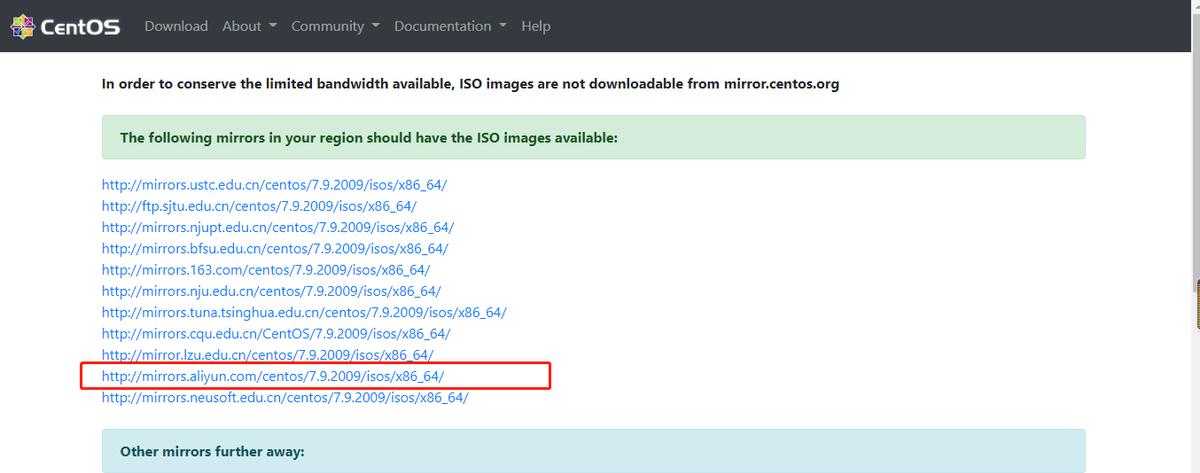Open the mirrors.nju.edu.cn mirror link

pyautogui.click(x=271, y=291)
